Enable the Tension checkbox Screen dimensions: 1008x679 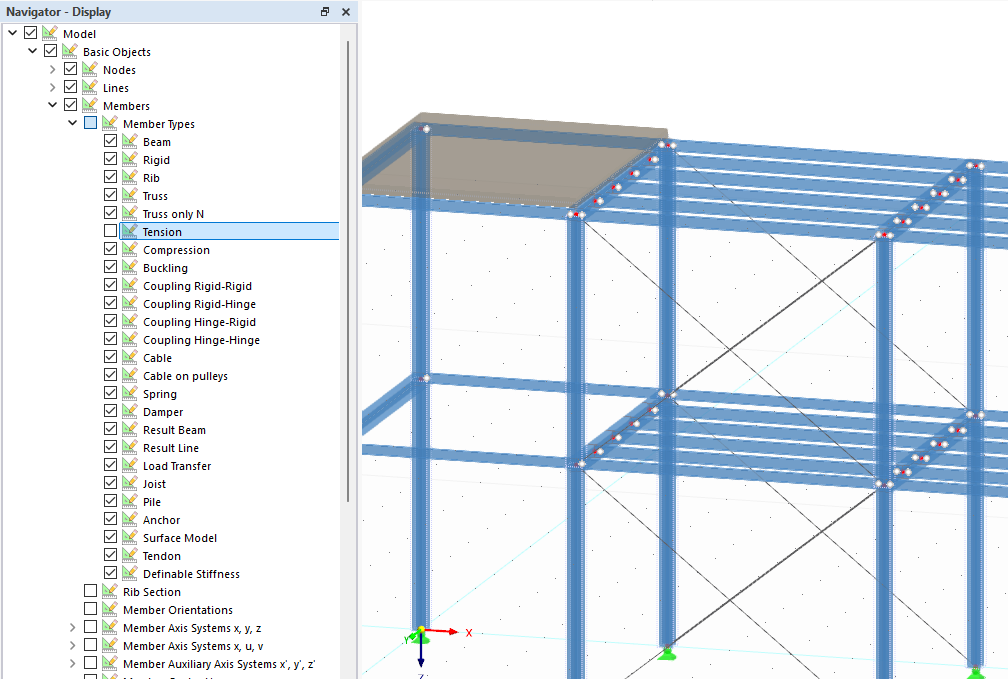pos(110,232)
